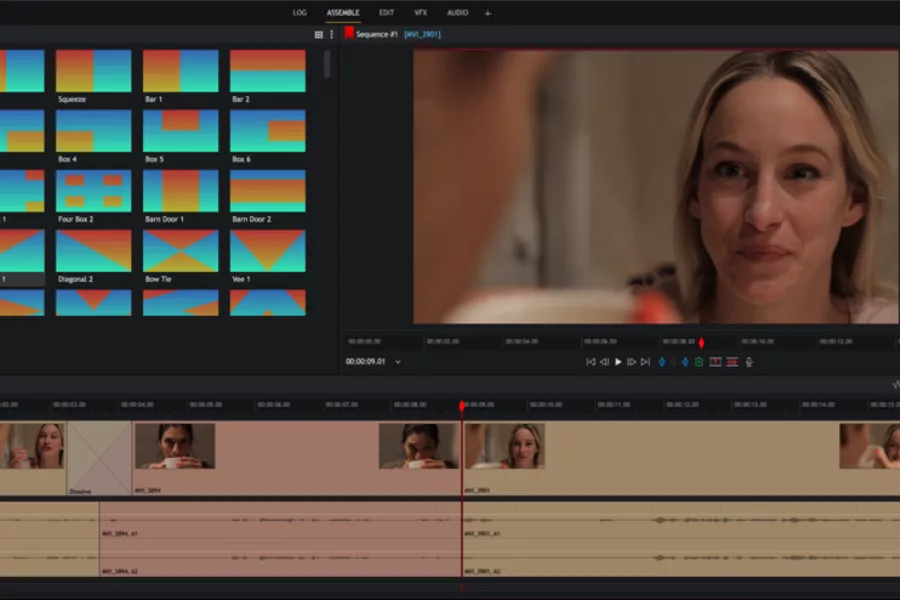Clear marks using the grey middle diamond icon
Viewport: 900px width, 600px height.
(673, 362)
